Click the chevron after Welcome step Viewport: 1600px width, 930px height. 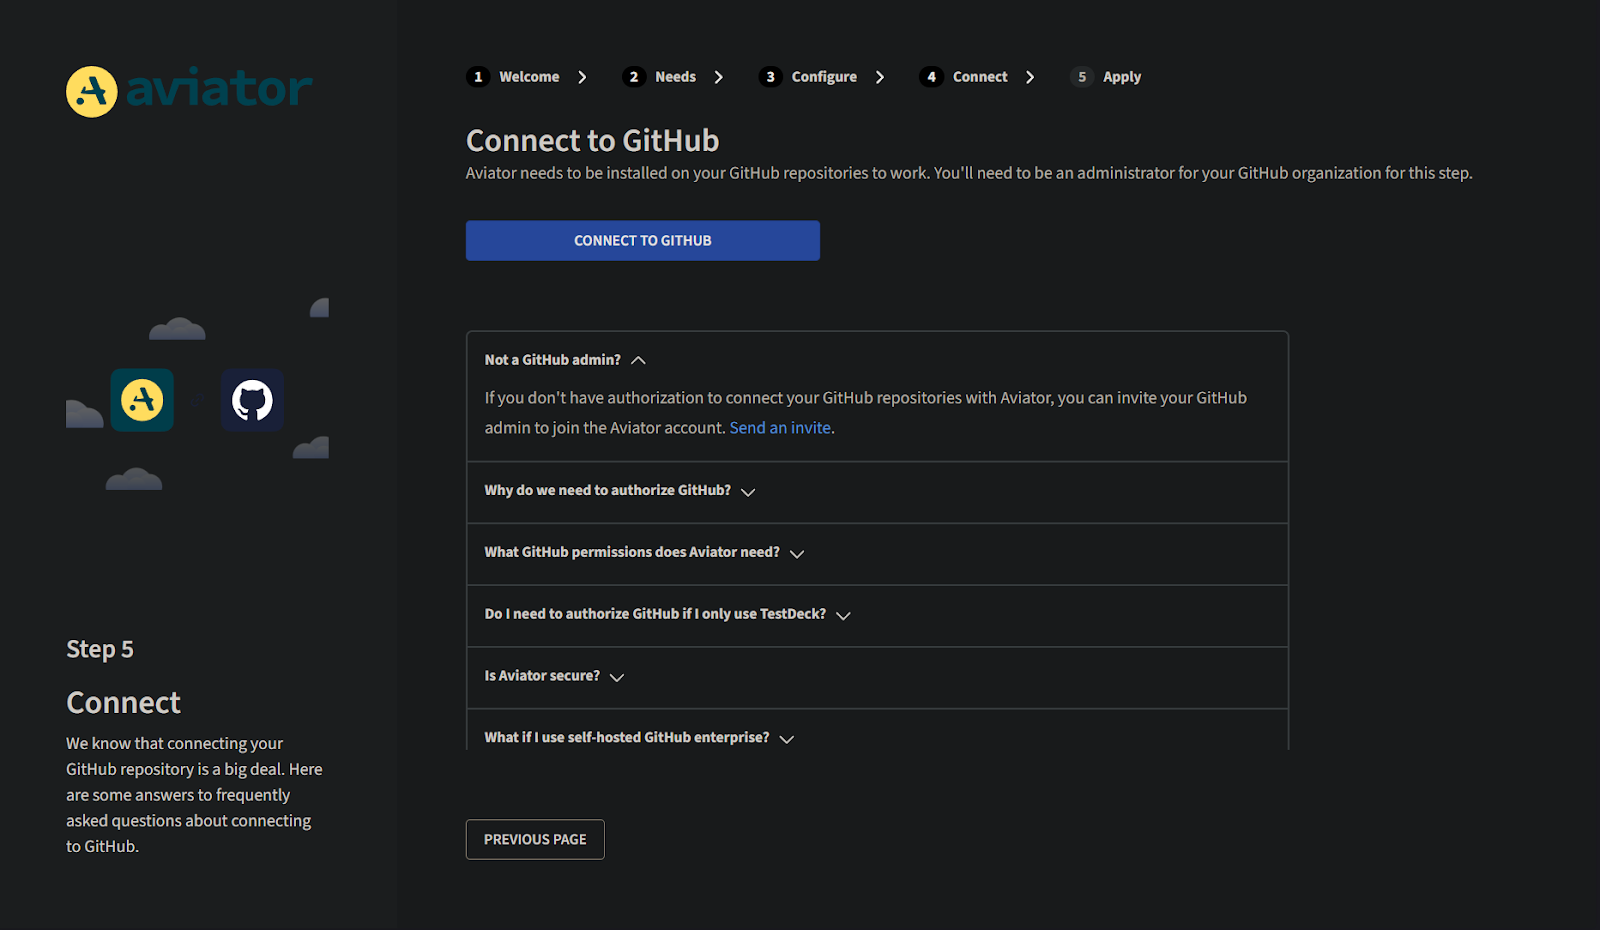582,77
